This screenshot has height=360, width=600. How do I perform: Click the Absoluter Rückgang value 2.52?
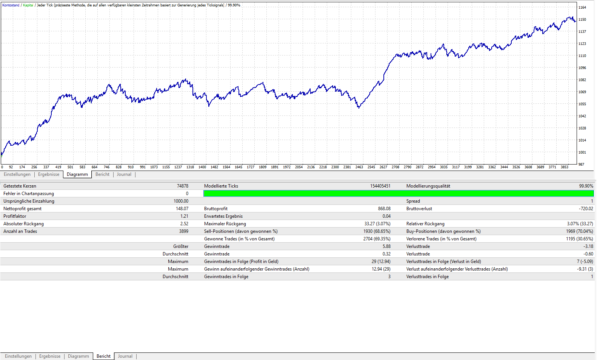tap(184, 224)
